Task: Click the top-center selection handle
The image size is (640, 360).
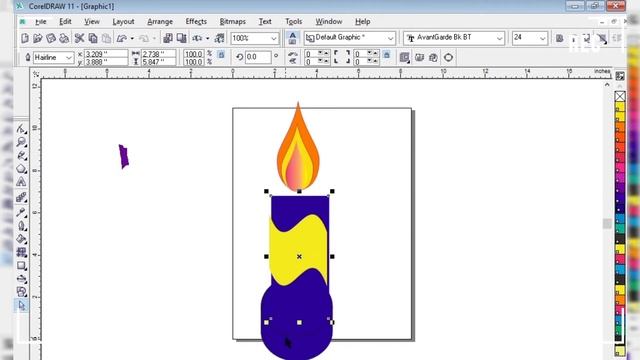Action: [x=299, y=191]
